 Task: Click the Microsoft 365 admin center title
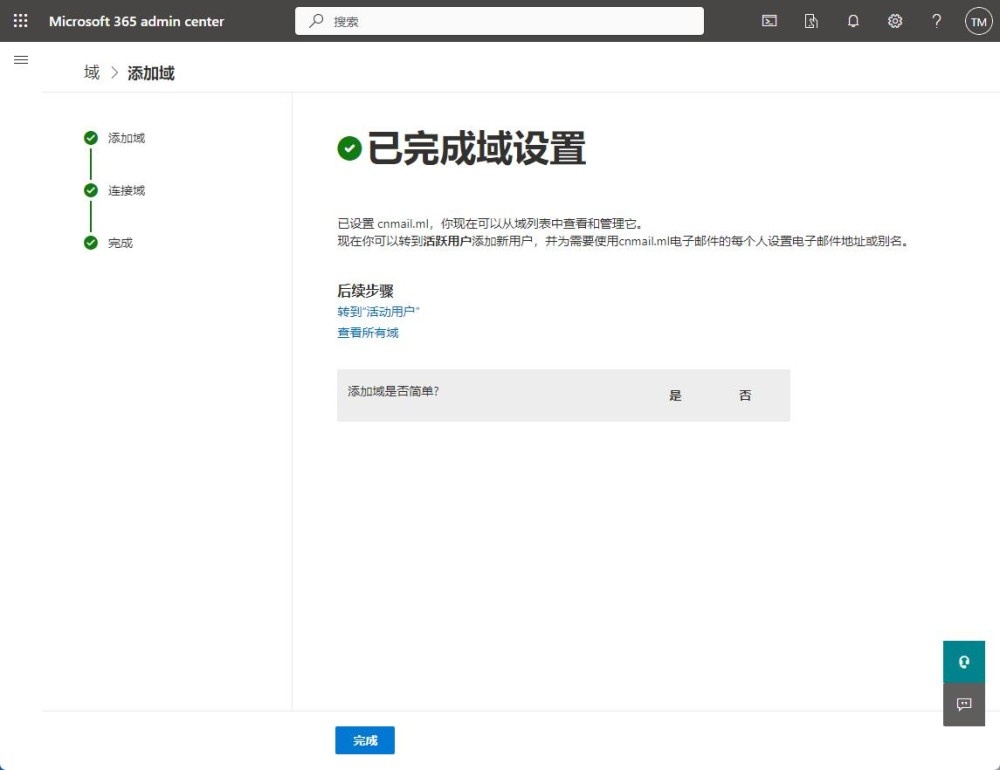pyautogui.click(x=137, y=21)
